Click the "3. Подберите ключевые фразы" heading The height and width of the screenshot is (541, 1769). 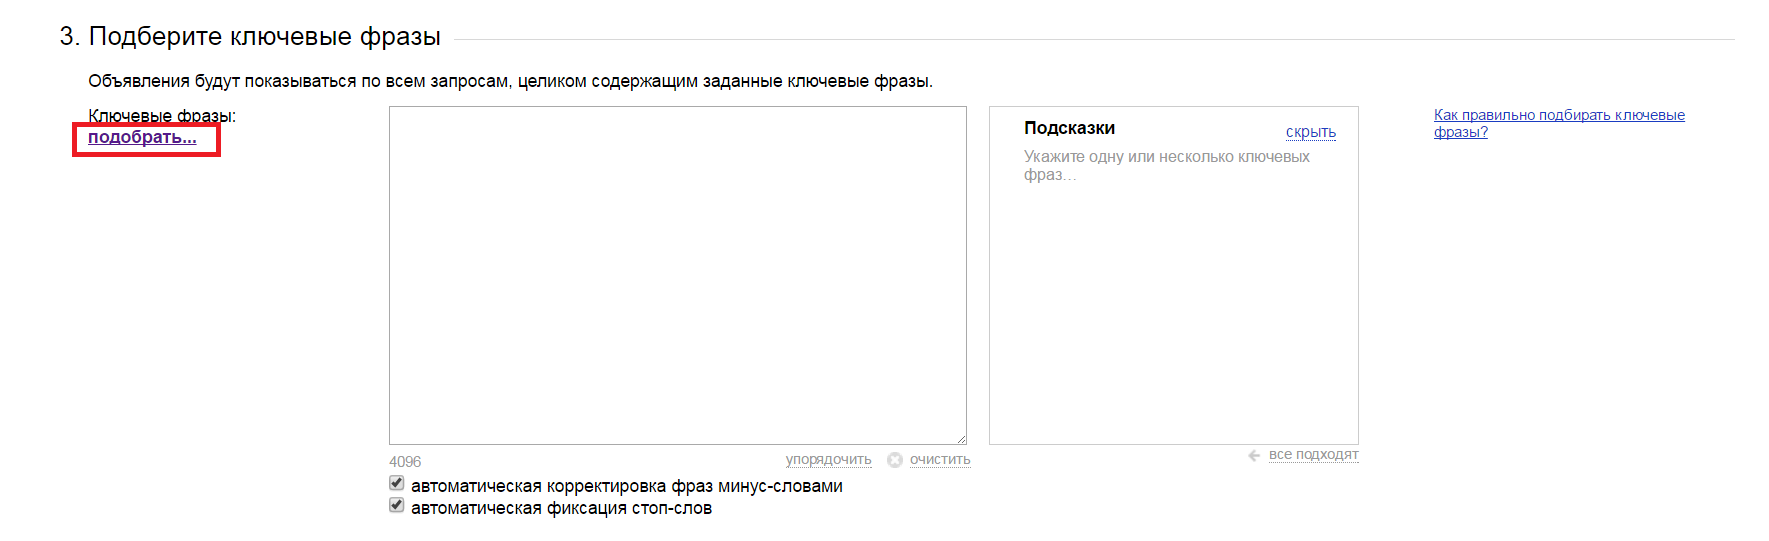(250, 36)
